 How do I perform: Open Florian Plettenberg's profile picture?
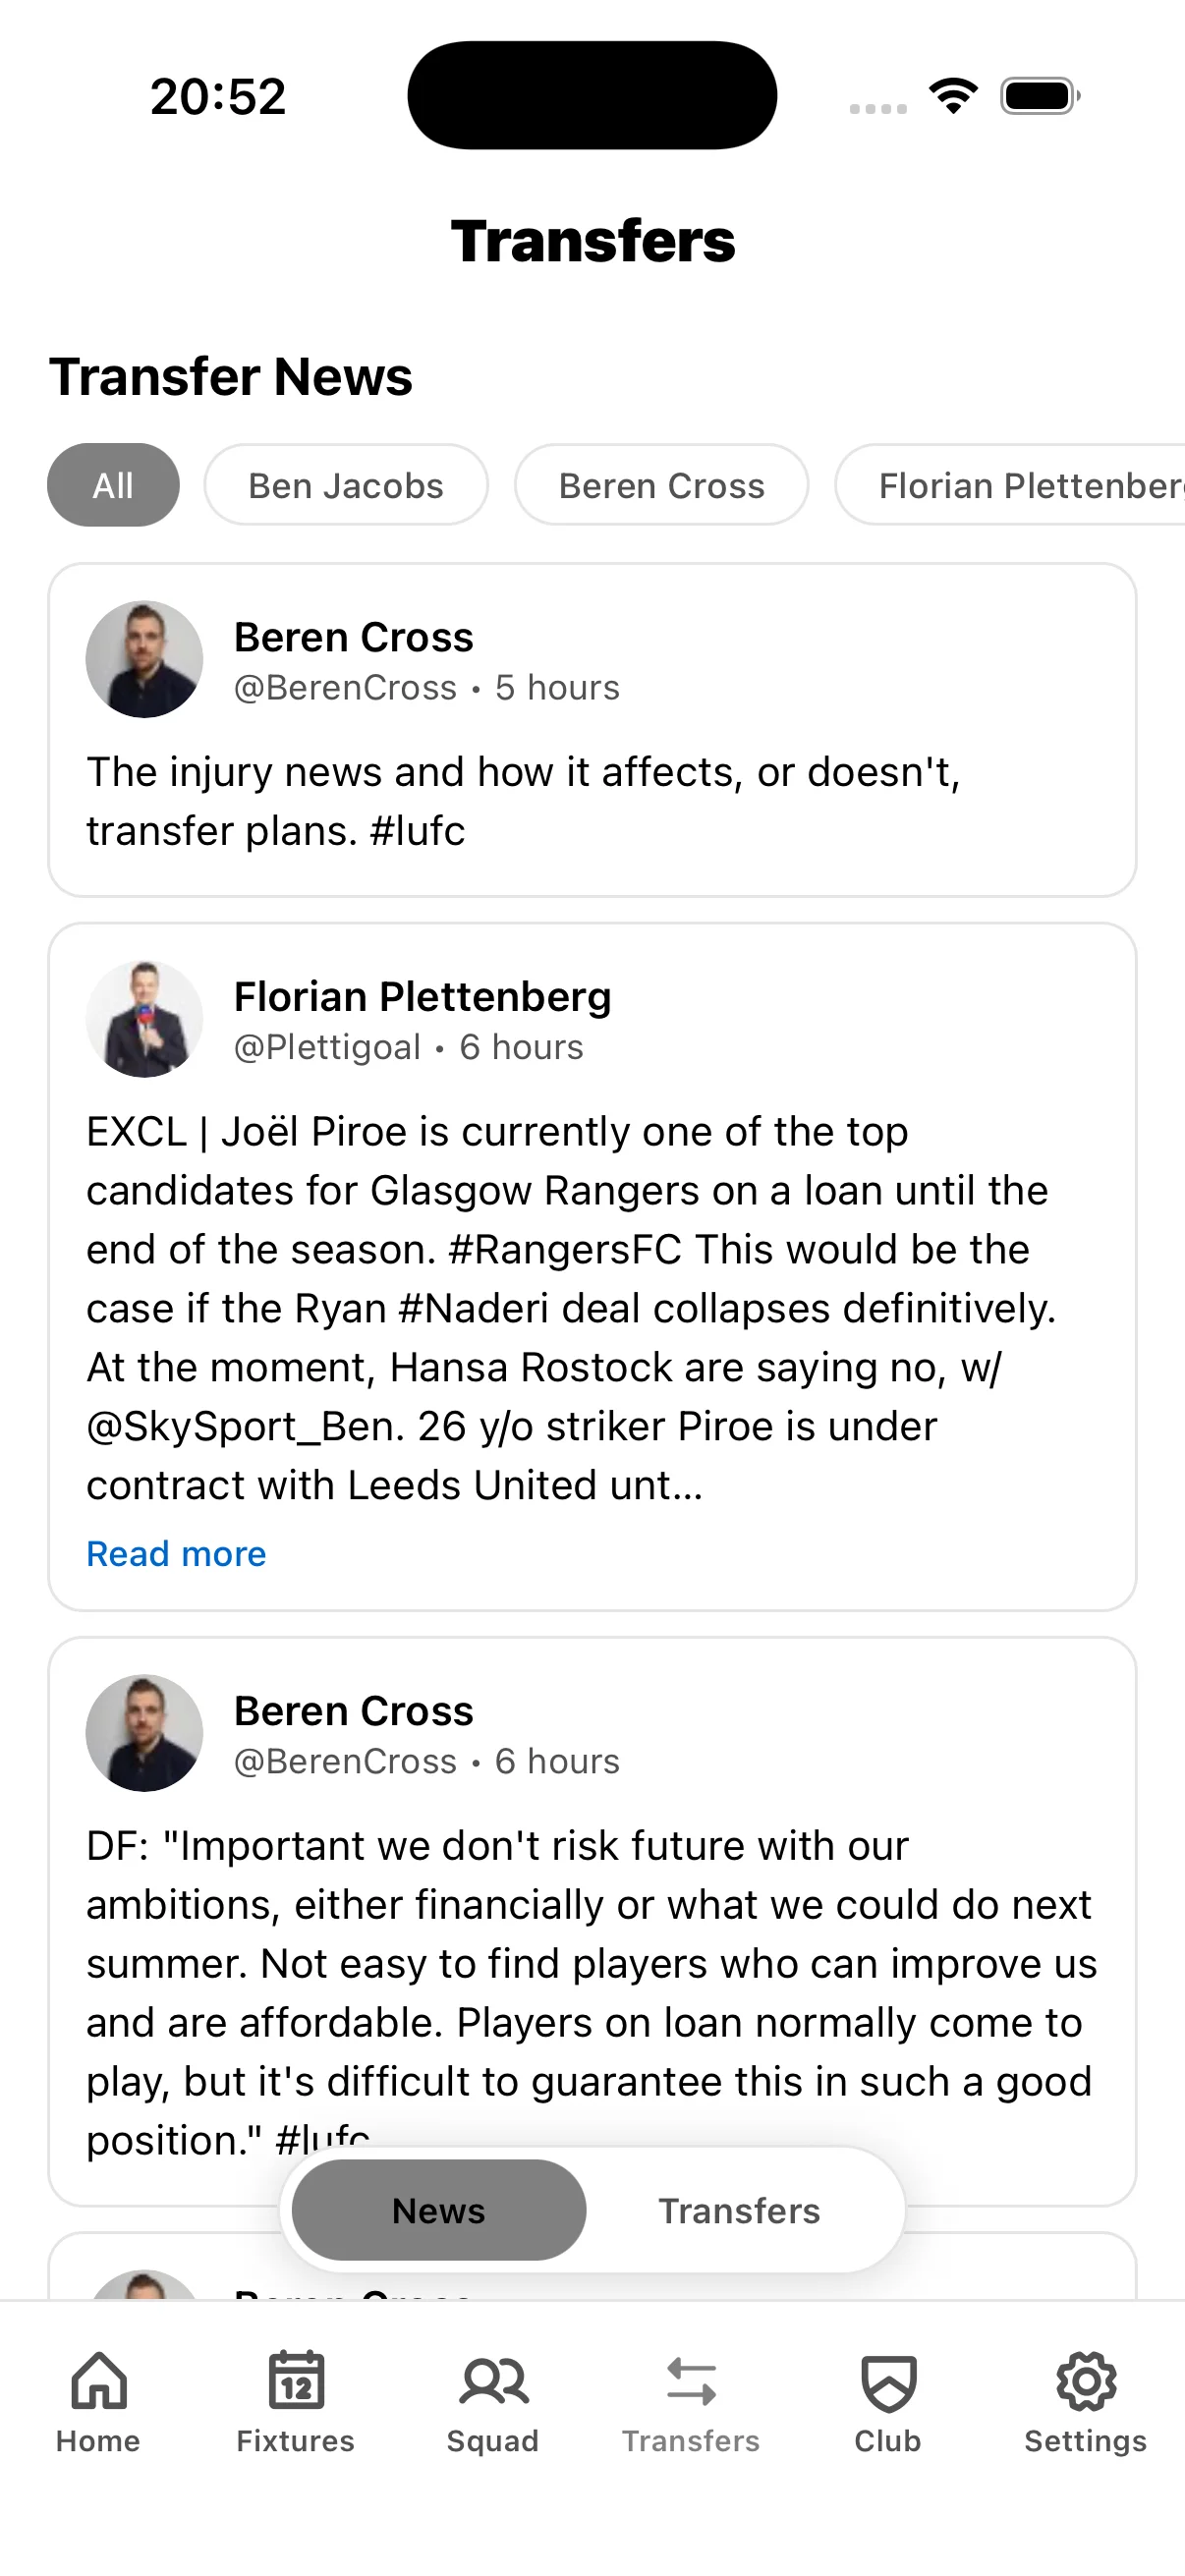pos(144,1019)
